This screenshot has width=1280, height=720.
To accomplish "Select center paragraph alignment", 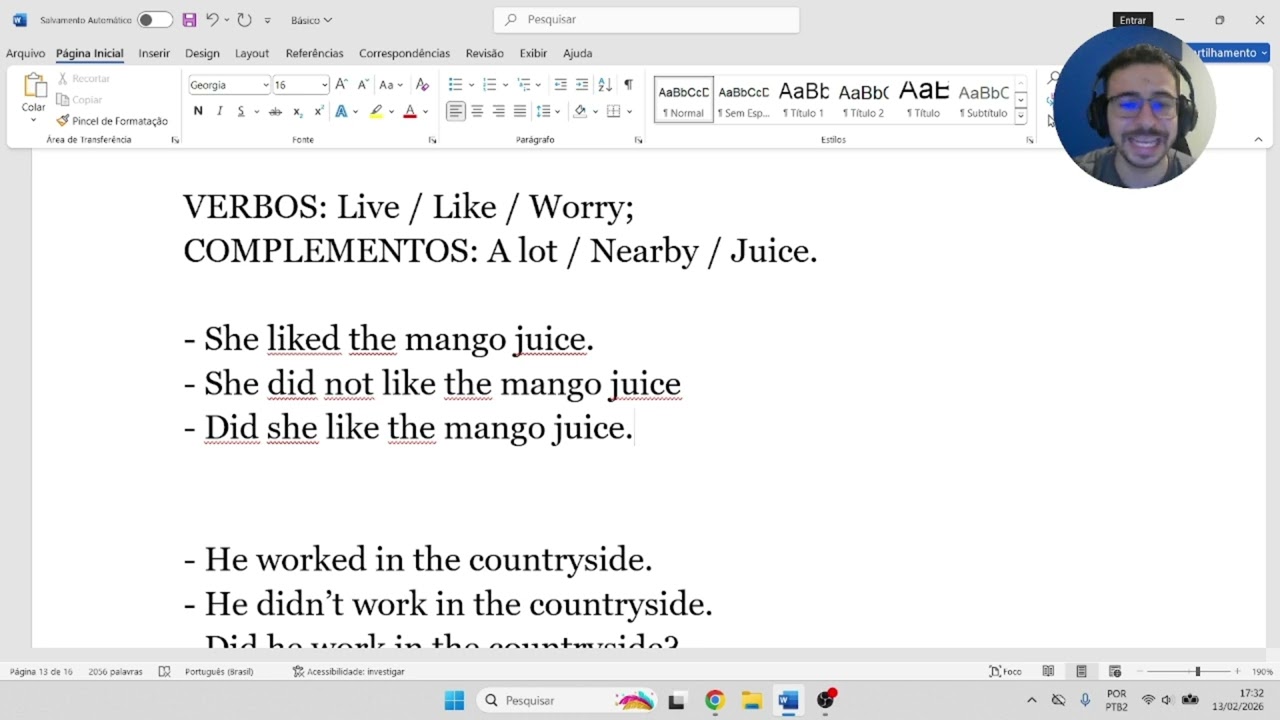I will pos(477,111).
